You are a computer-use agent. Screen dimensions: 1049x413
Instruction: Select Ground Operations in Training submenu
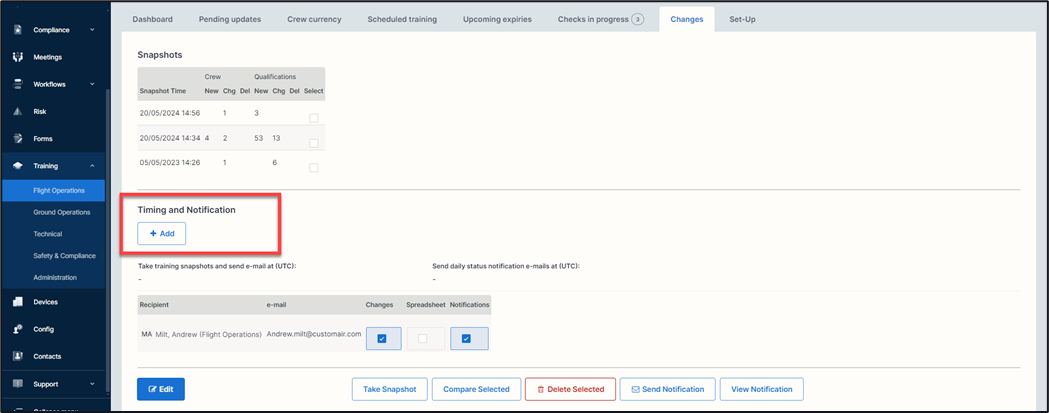(62, 212)
